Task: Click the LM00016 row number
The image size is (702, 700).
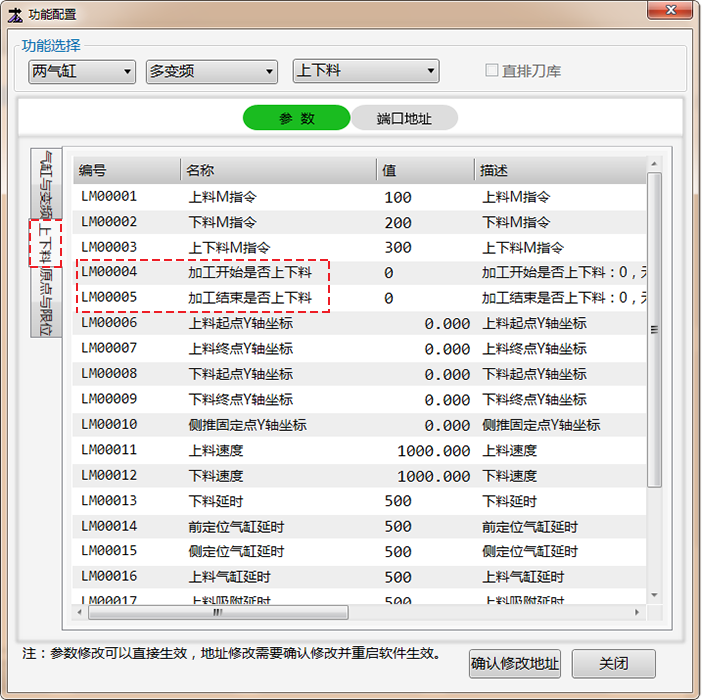Action: [x=109, y=576]
